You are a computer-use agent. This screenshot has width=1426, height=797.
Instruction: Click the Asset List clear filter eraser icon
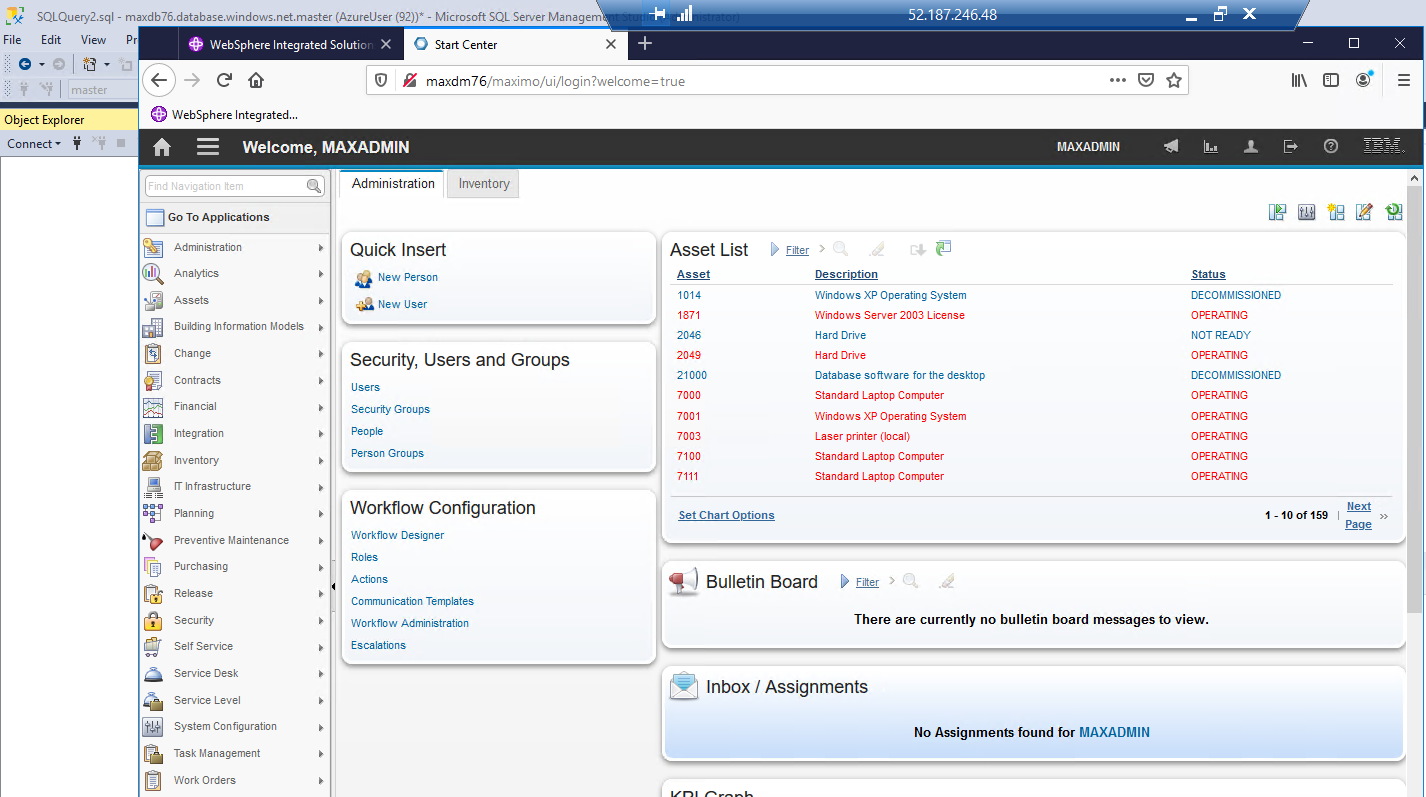(877, 249)
